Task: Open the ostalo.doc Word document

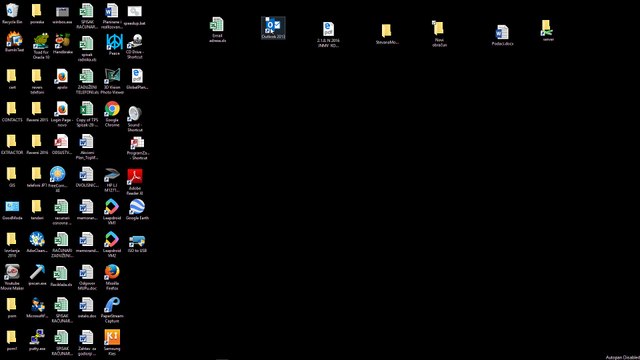Action: [x=87, y=308]
